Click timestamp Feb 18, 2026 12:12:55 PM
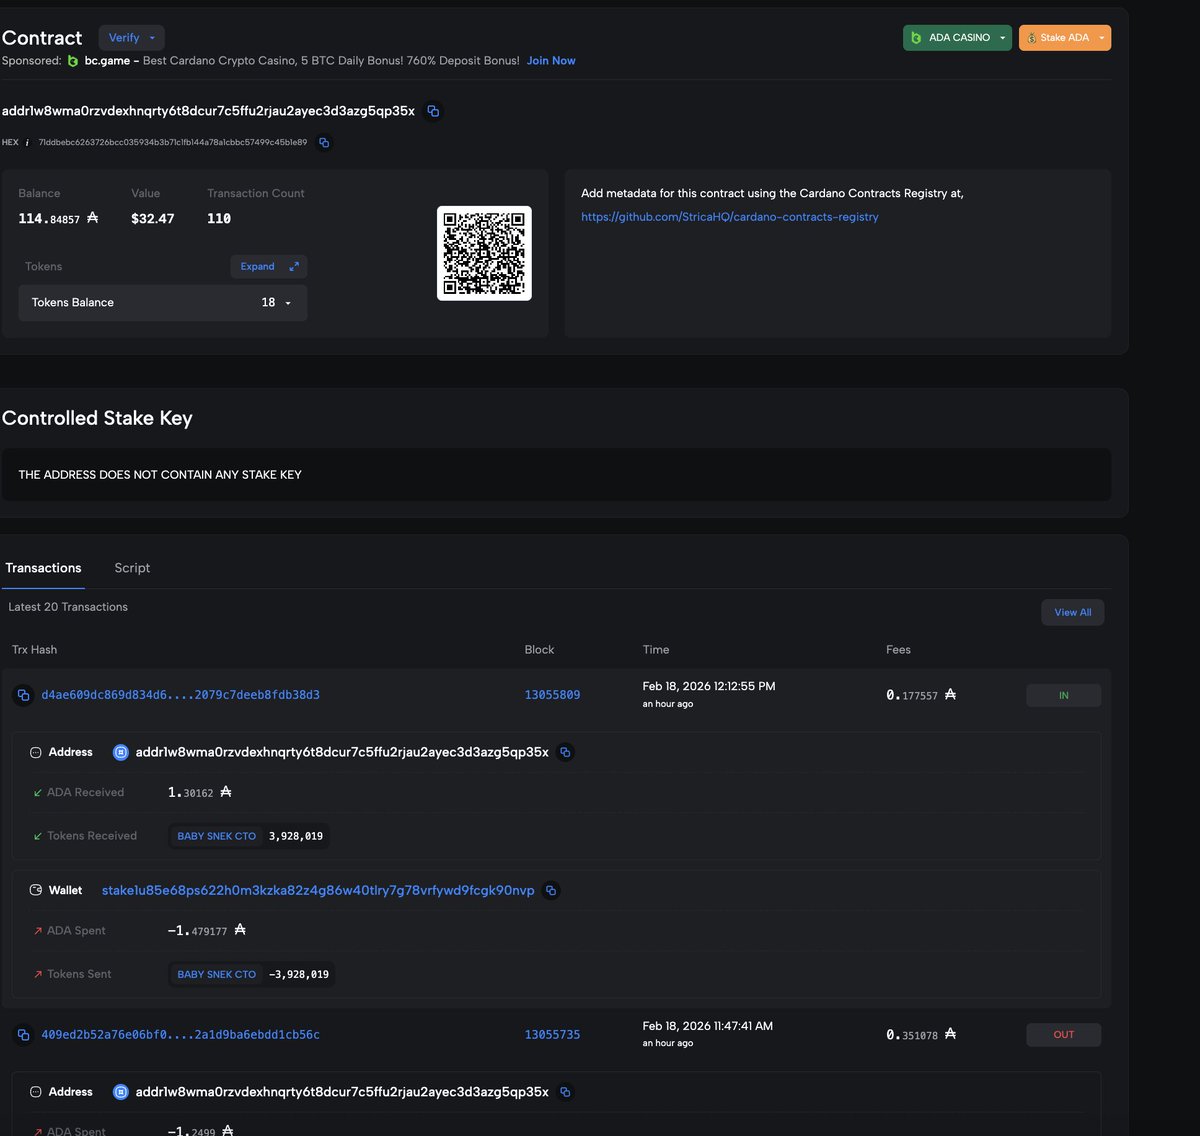This screenshot has height=1136, width=1200. coord(709,686)
